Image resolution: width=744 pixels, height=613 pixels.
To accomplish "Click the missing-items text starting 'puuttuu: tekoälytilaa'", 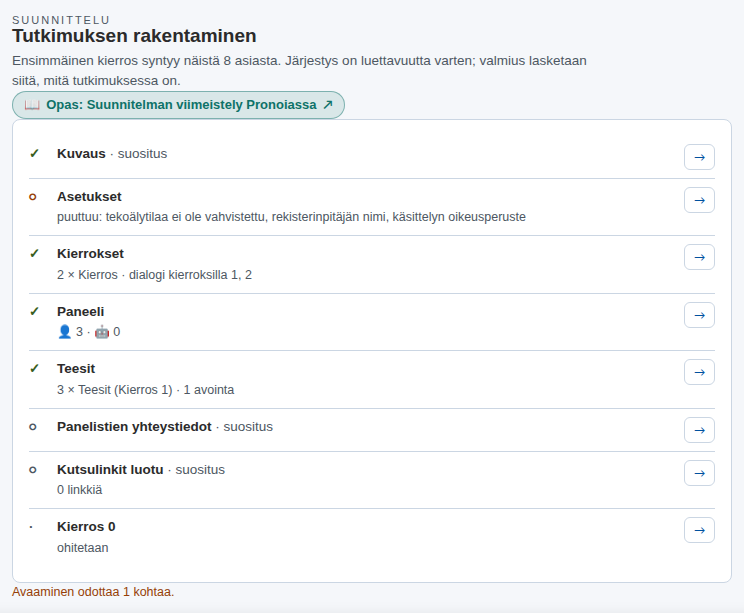I will tap(291, 217).
